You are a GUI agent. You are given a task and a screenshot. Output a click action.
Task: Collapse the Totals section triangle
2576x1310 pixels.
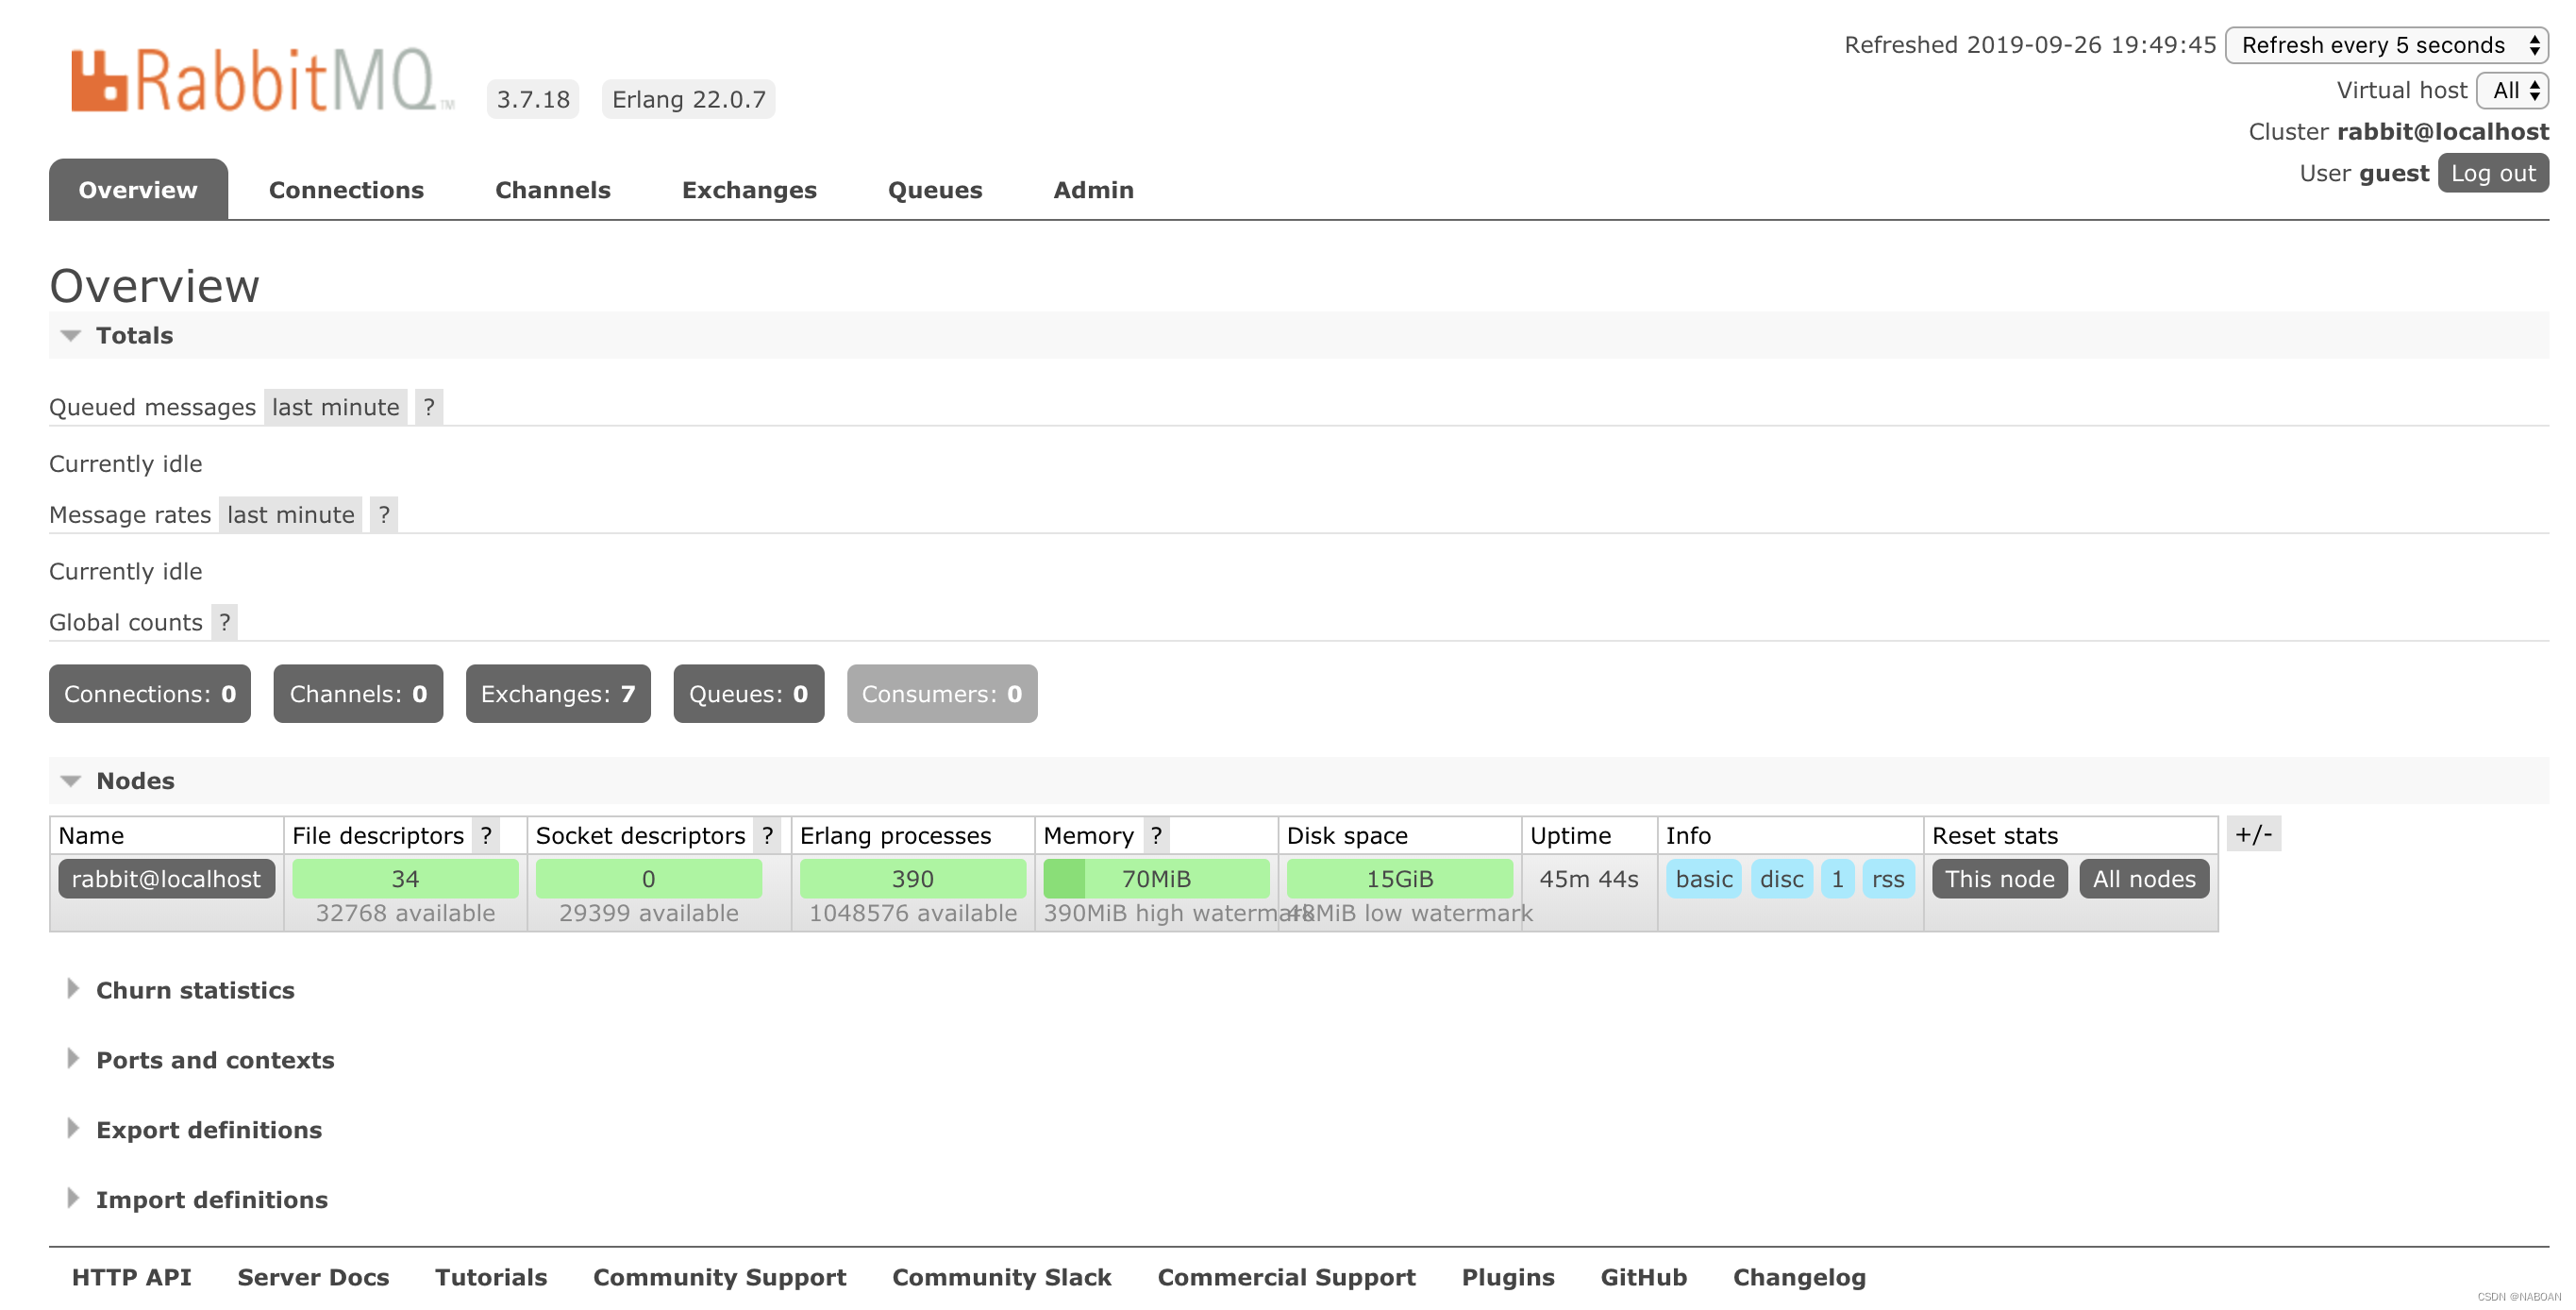click(x=70, y=336)
